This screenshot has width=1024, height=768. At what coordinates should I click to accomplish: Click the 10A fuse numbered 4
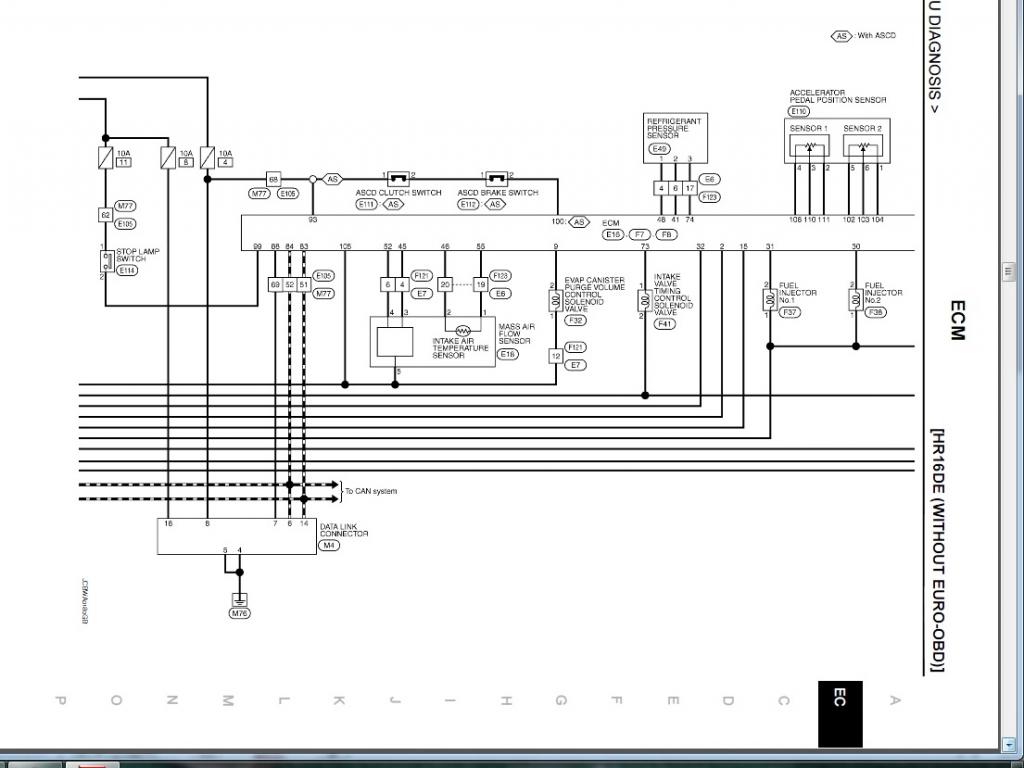[207, 157]
